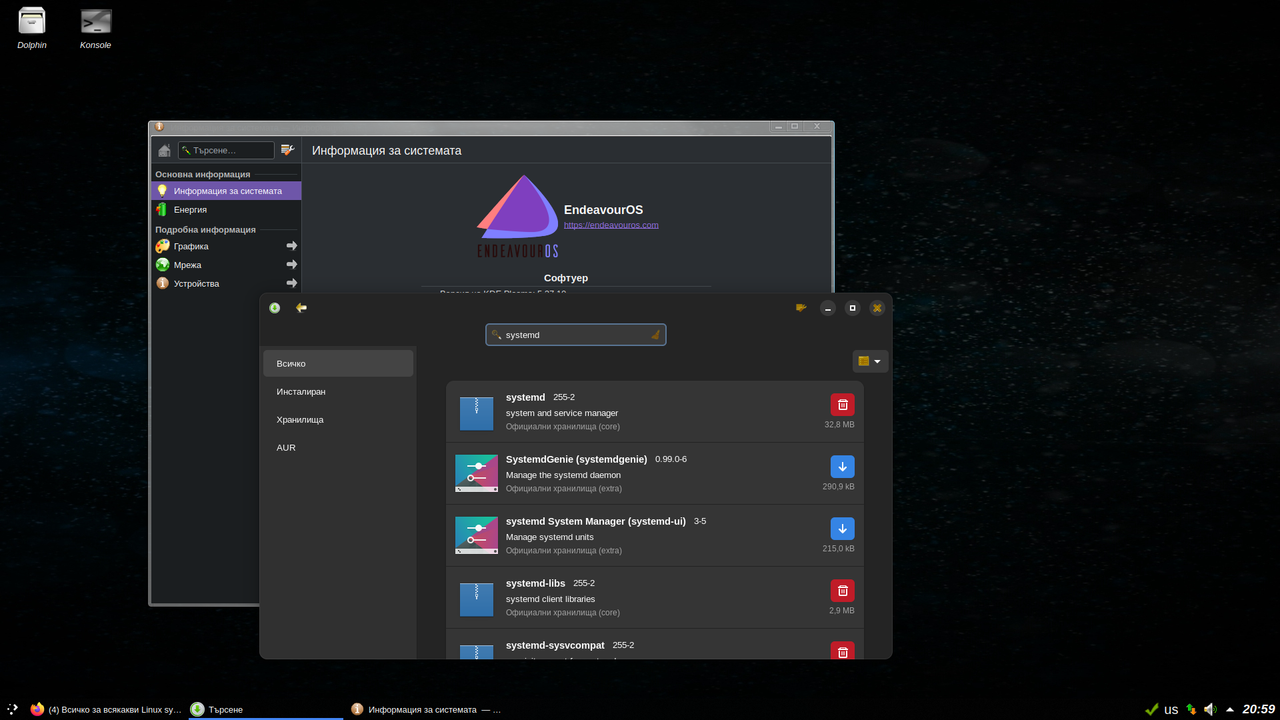
Task: Open the volume tray icon
Action: 1210,709
